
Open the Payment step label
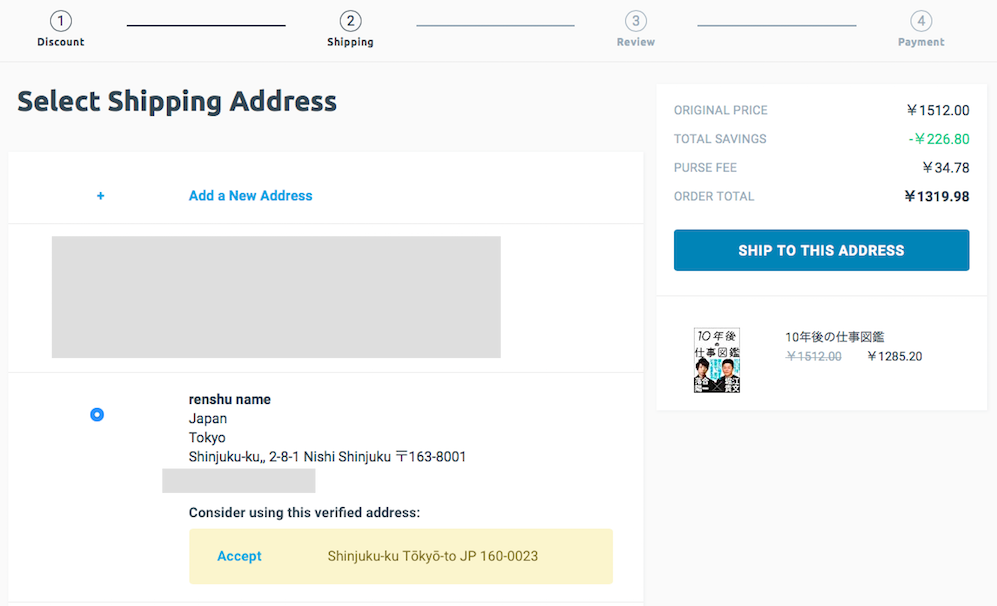click(x=921, y=42)
